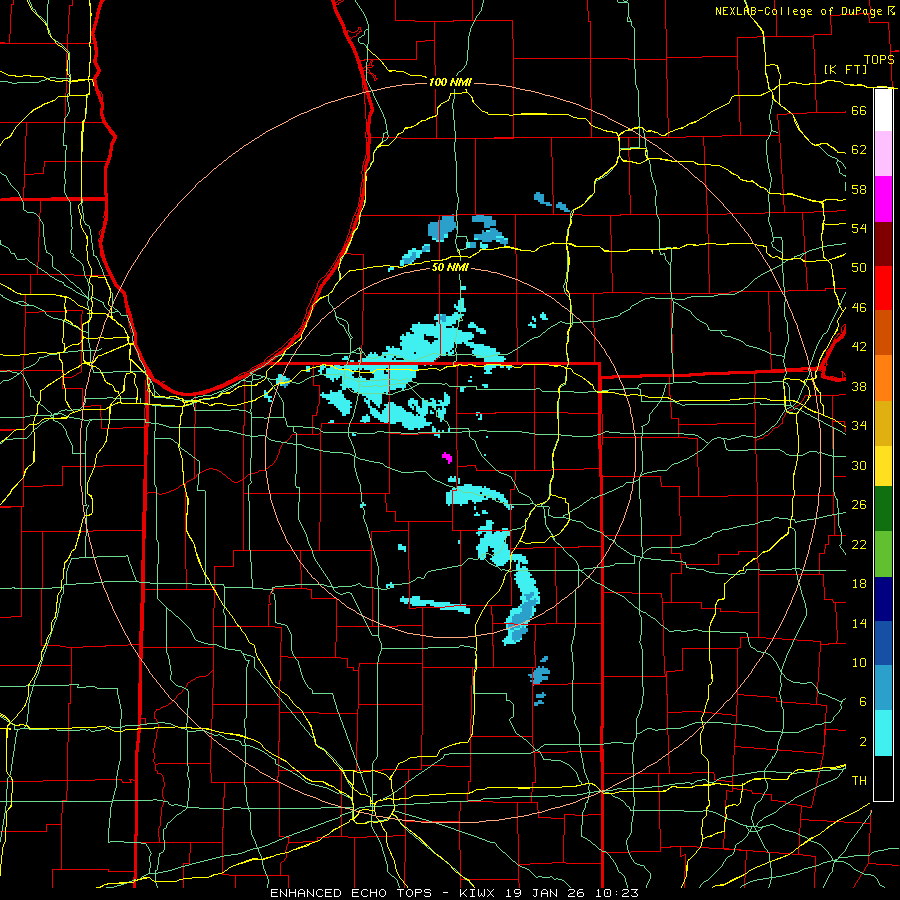Click the black TH legend swatch
Viewport: 900px width, 900px height.
click(x=883, y=778)
